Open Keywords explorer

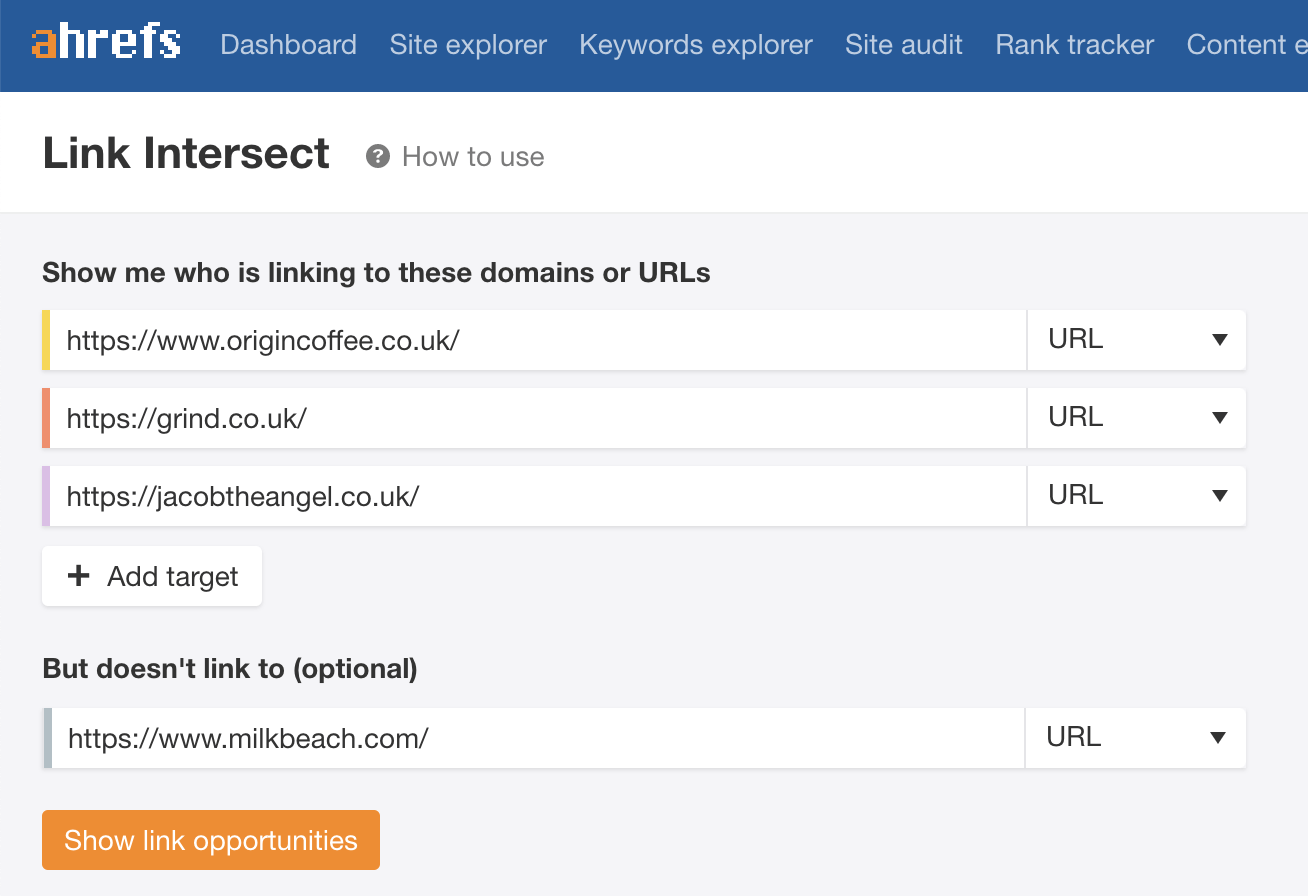click(695, 45)
